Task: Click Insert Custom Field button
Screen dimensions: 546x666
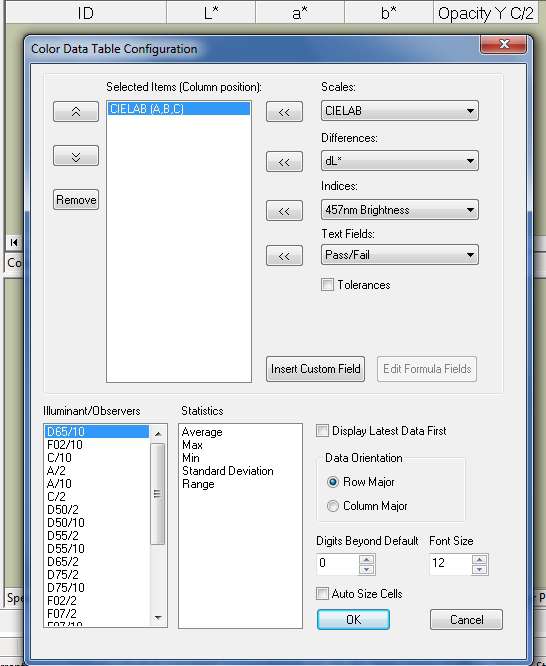Action: point(315,369)
